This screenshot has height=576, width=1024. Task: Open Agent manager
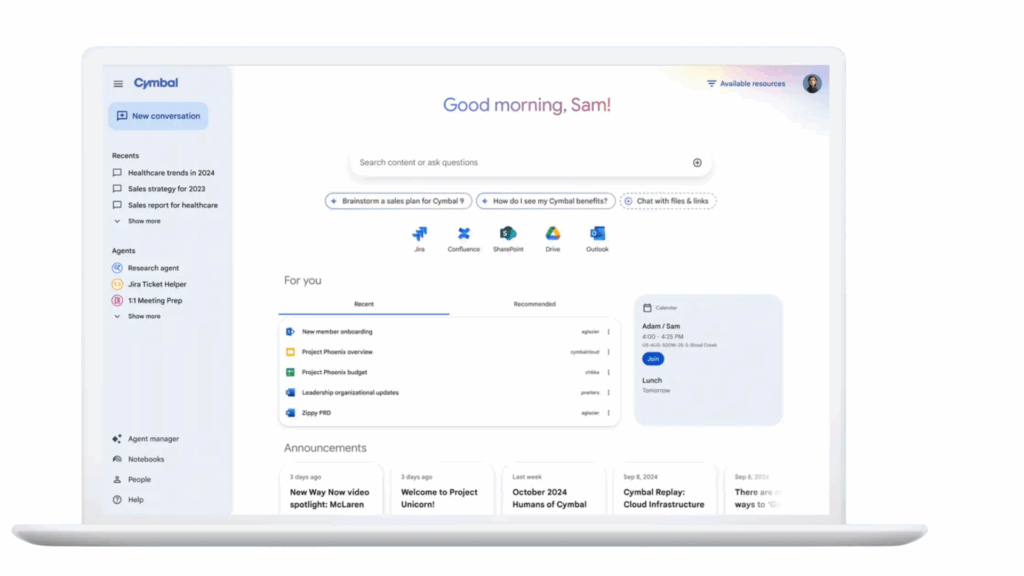pos(146,439)
